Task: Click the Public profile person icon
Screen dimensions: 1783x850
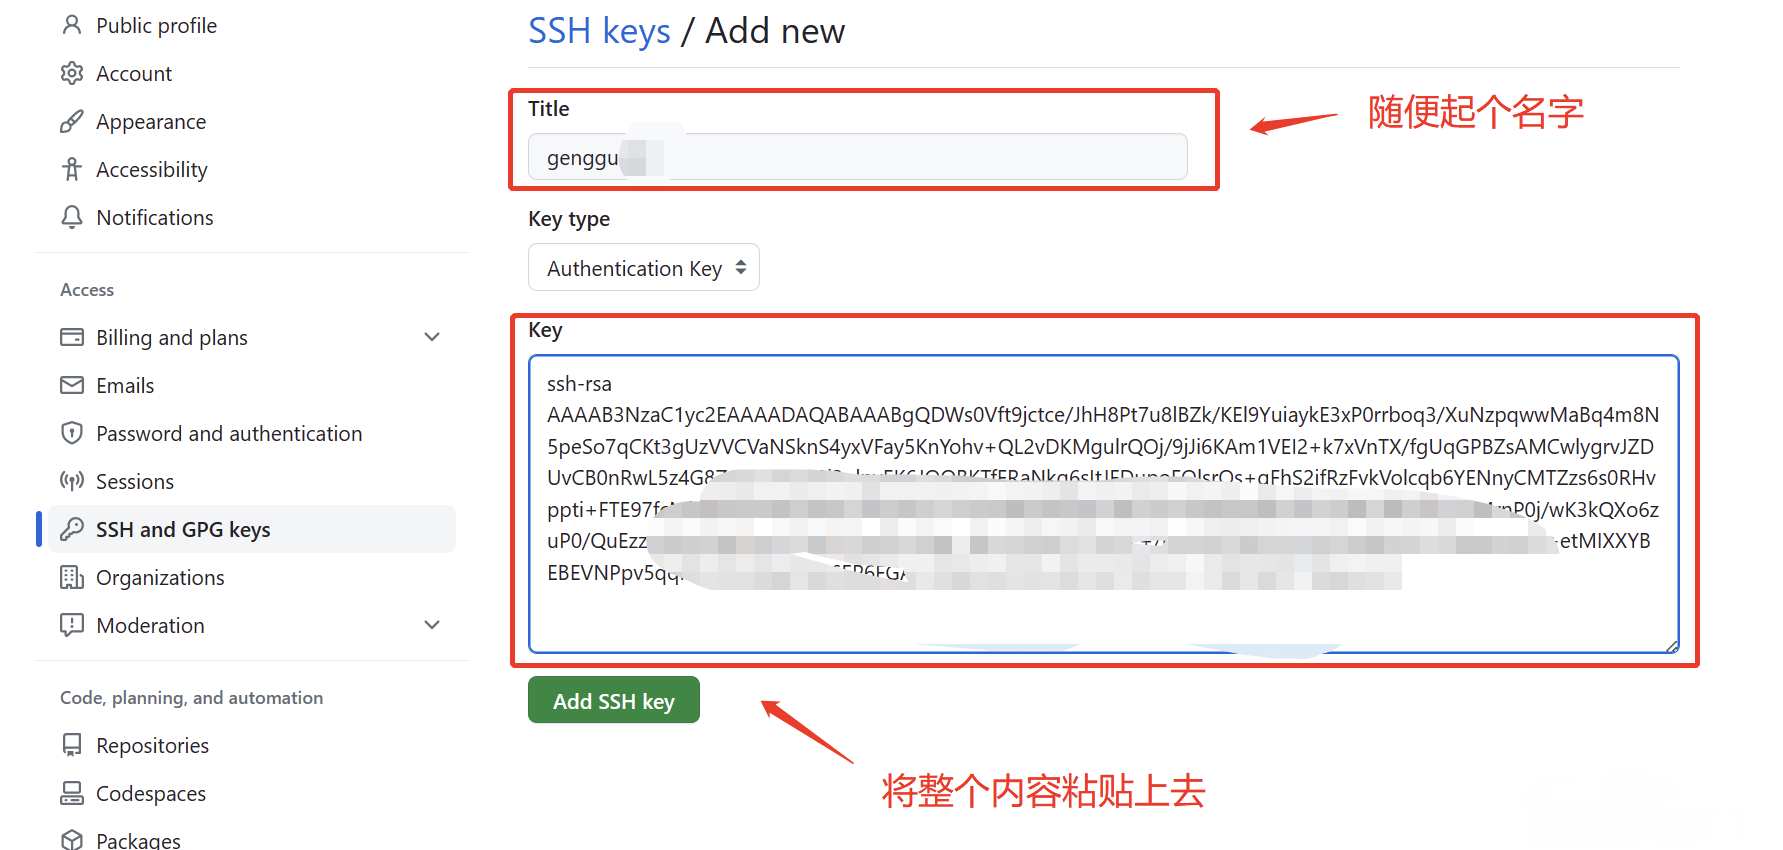Action: point(72,25)
